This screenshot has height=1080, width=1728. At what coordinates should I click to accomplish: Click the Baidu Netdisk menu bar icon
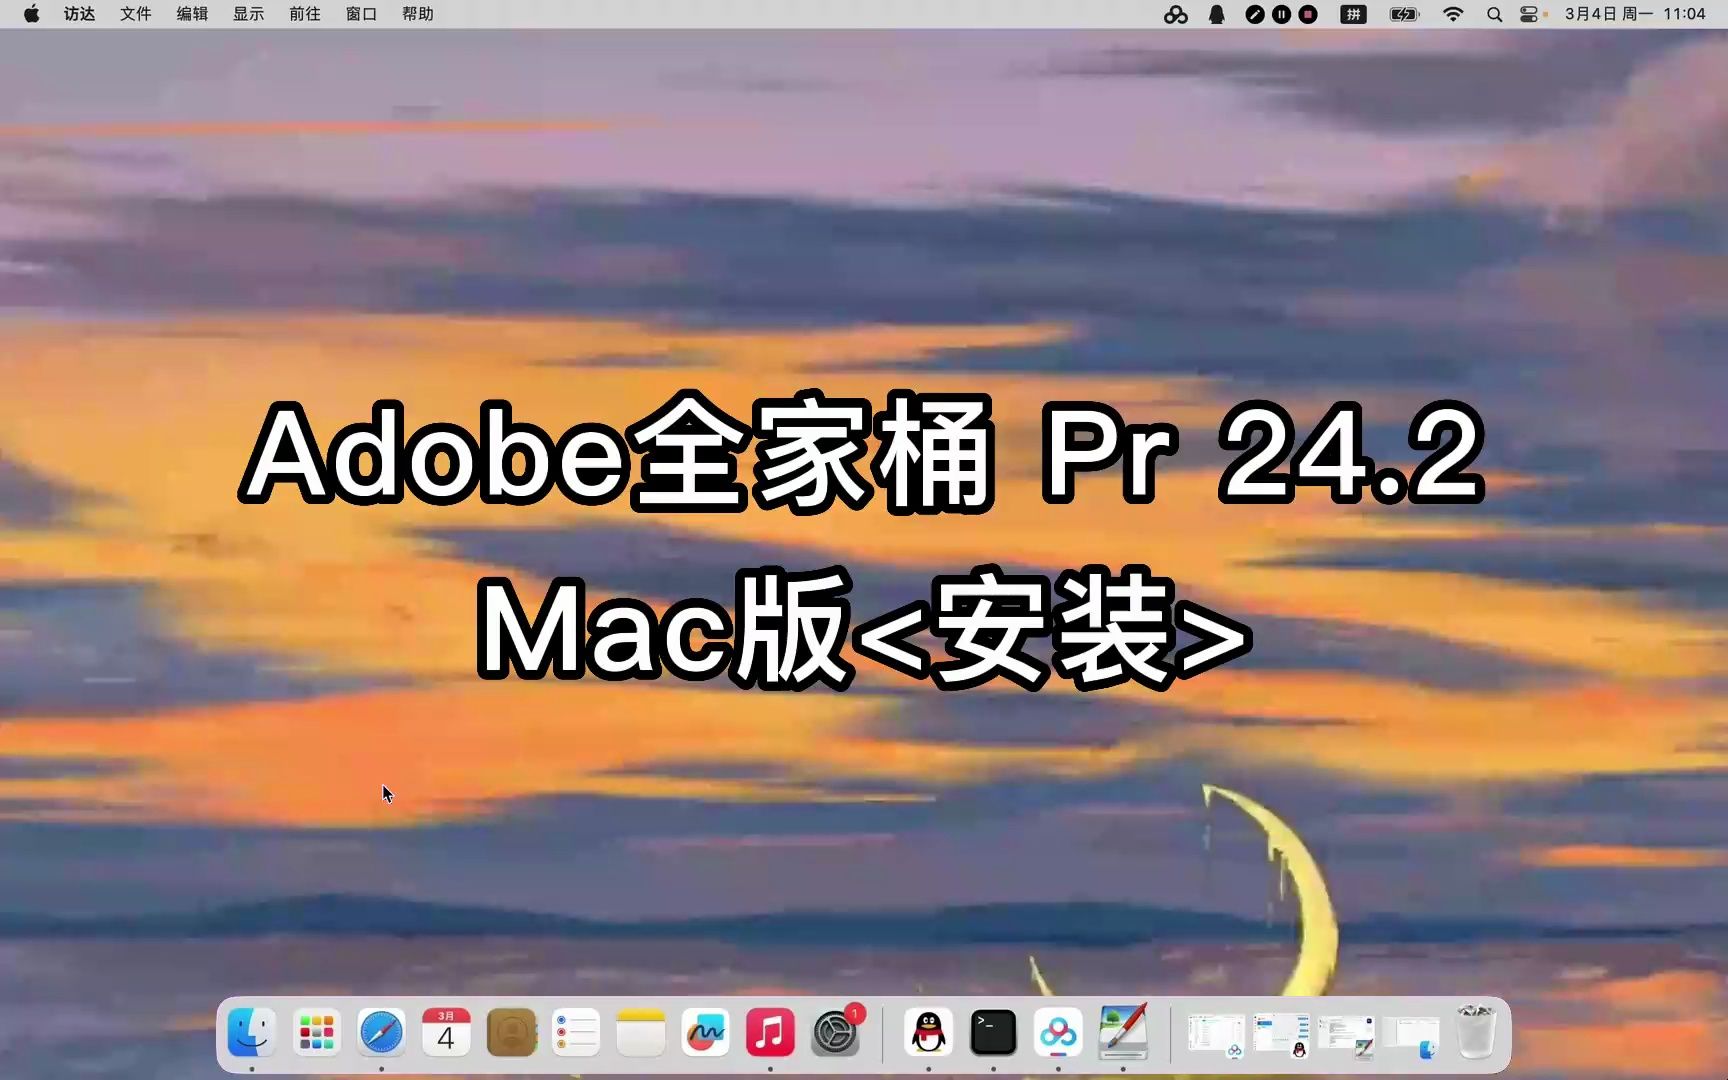[x=1176, y=14]
